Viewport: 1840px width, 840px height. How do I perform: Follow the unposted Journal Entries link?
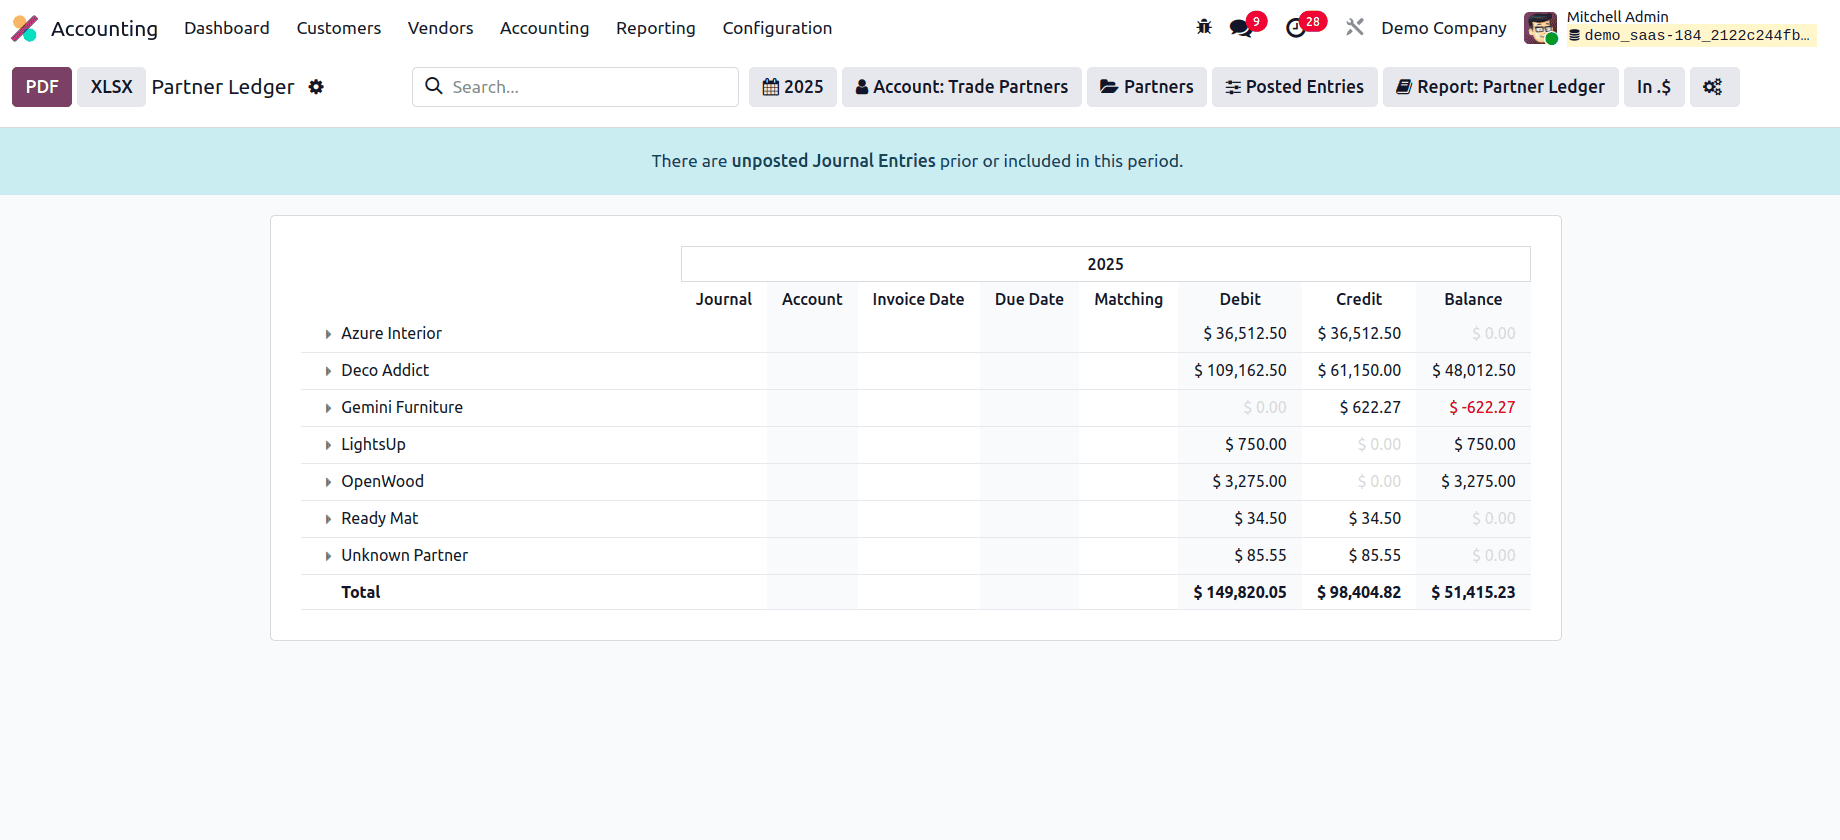[834, 161]
